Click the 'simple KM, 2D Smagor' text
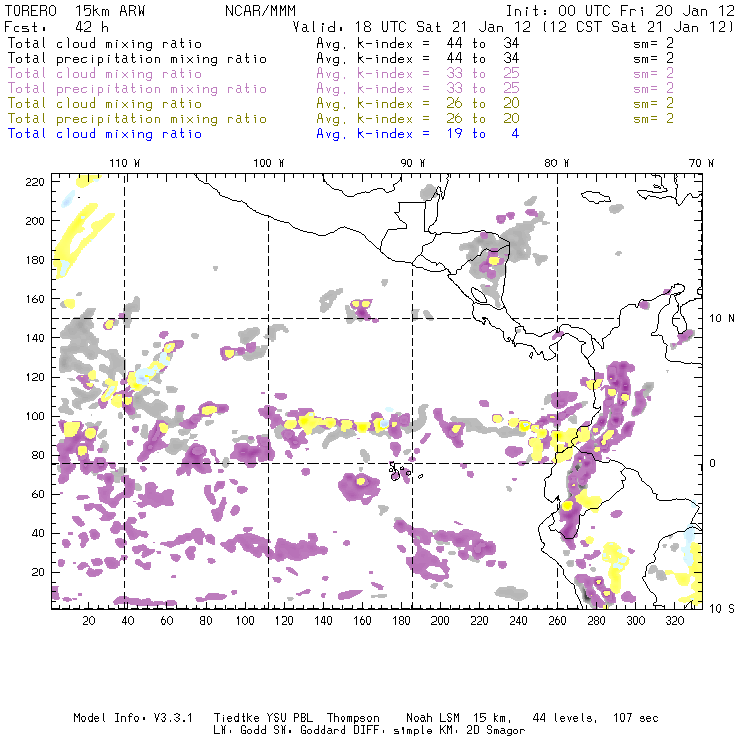The height and width of the screenshot is (740, 740). point(459,731)
